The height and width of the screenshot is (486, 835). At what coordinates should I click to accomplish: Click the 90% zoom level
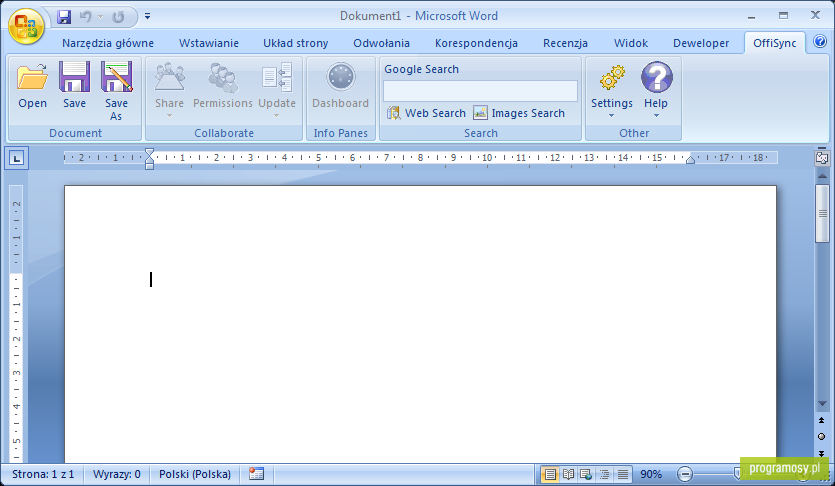651,474
